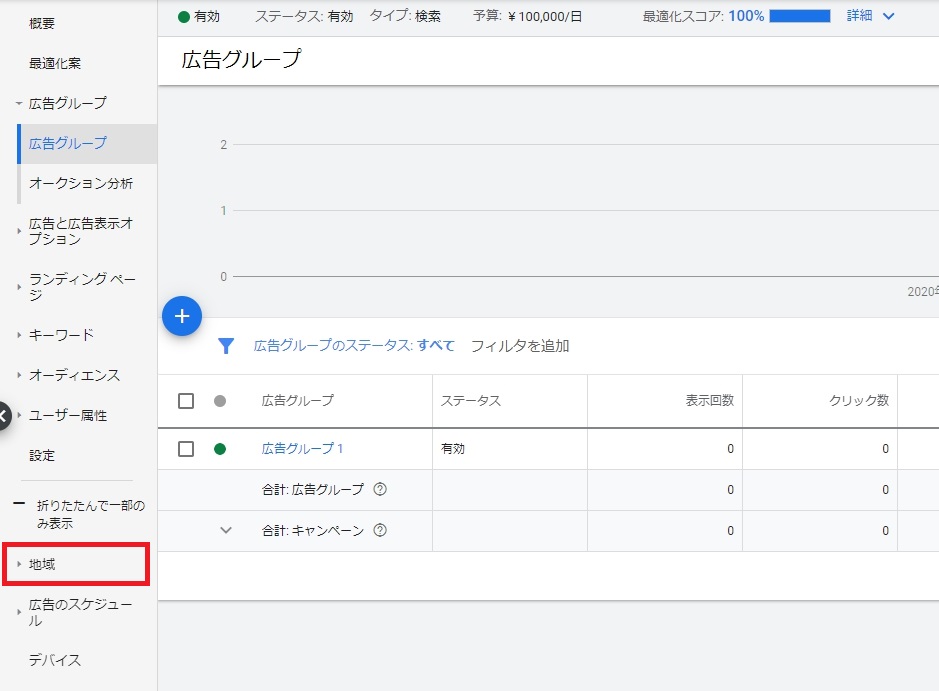This screenshot has width=939, height=691.
Task: Open 設定 in the side menu
Action: [42, 456]
